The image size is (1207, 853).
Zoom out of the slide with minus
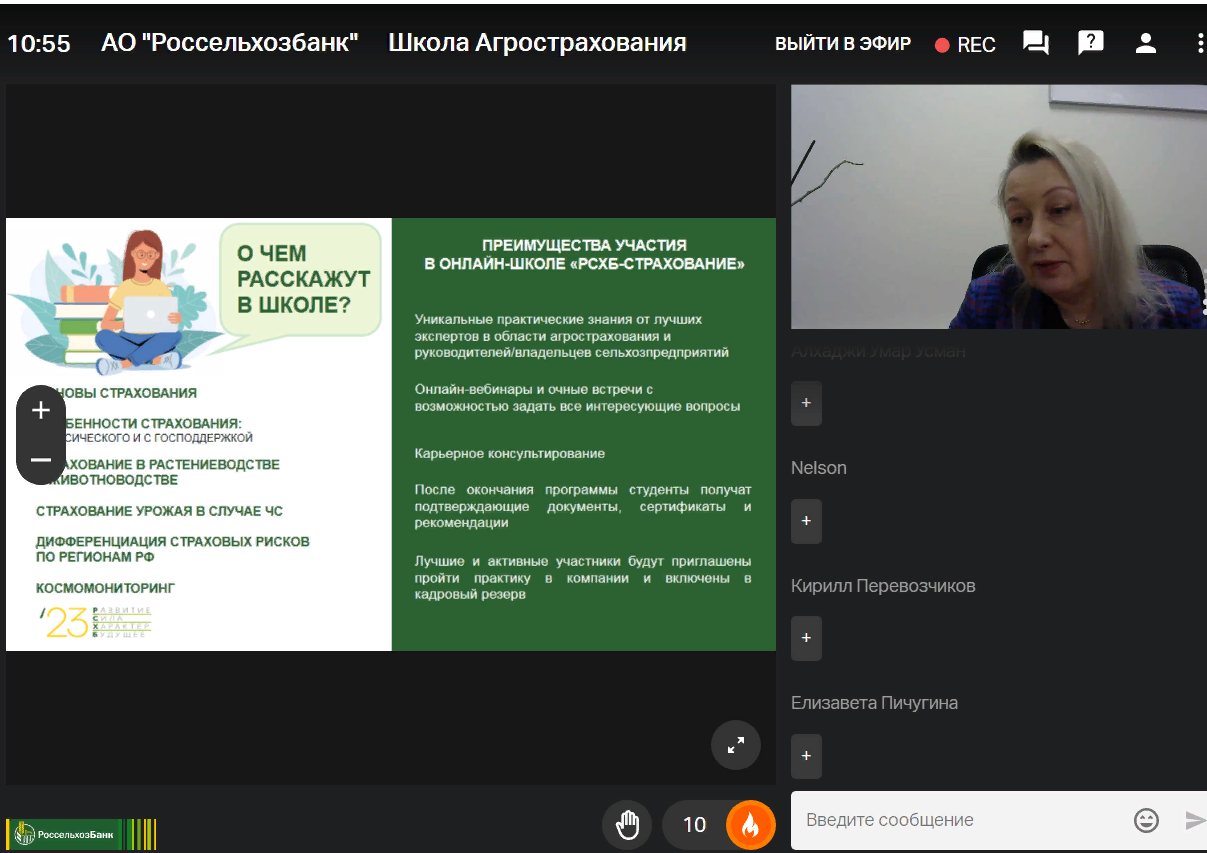(41, 460)
